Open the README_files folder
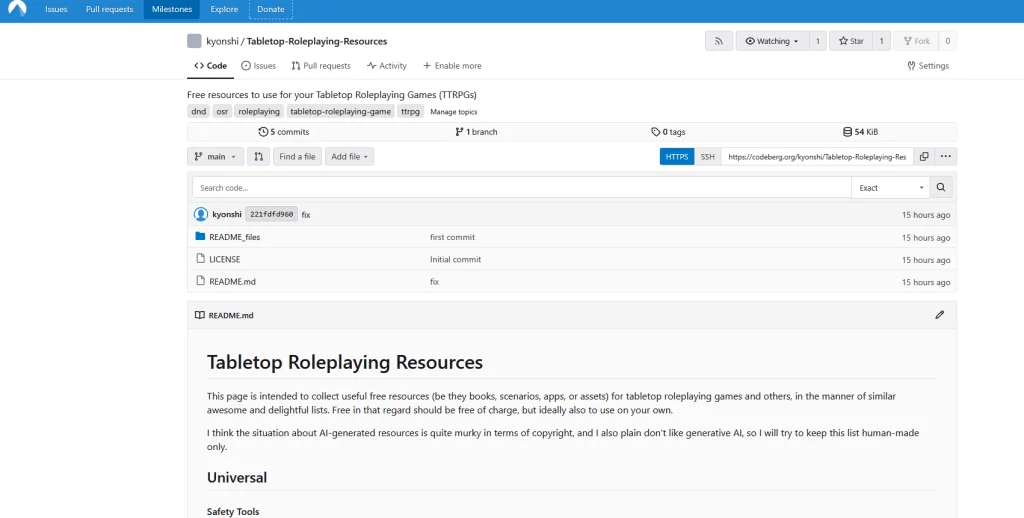Screen dimensions: 1024x518 tap(234, 237)
